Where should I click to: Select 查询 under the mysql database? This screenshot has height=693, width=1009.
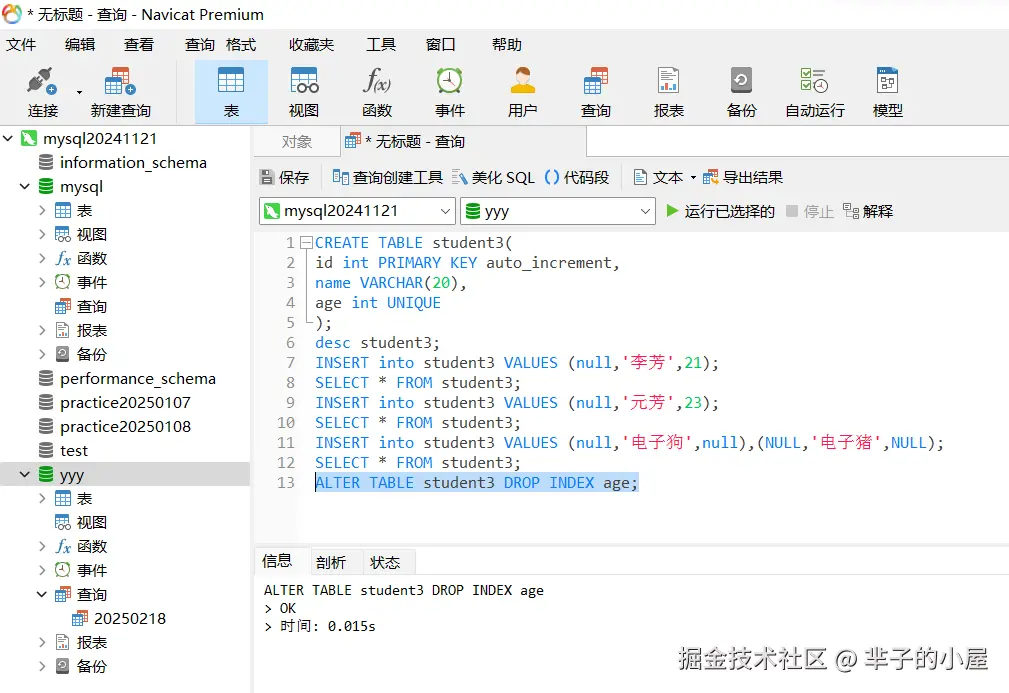(x=91, y=307)
